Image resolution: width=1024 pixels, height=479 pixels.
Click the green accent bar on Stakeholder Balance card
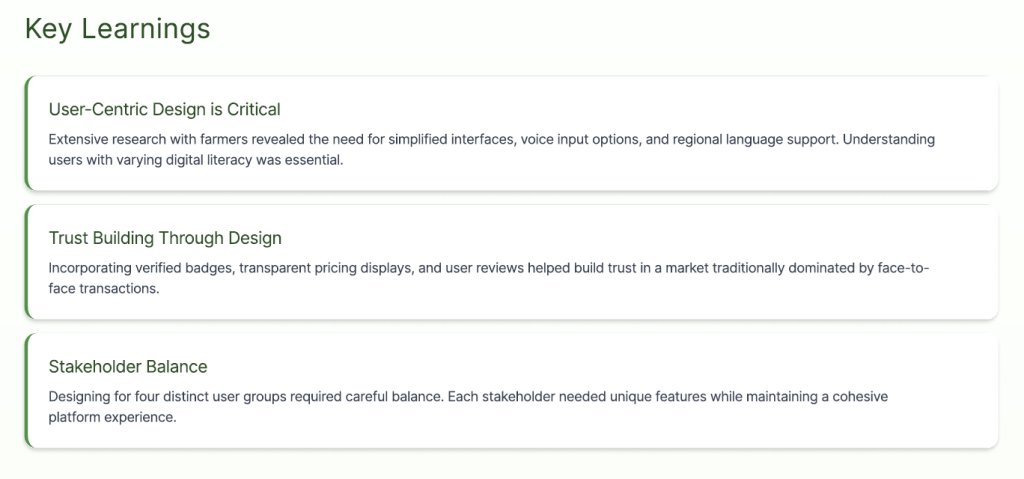[x=27, y=391]
